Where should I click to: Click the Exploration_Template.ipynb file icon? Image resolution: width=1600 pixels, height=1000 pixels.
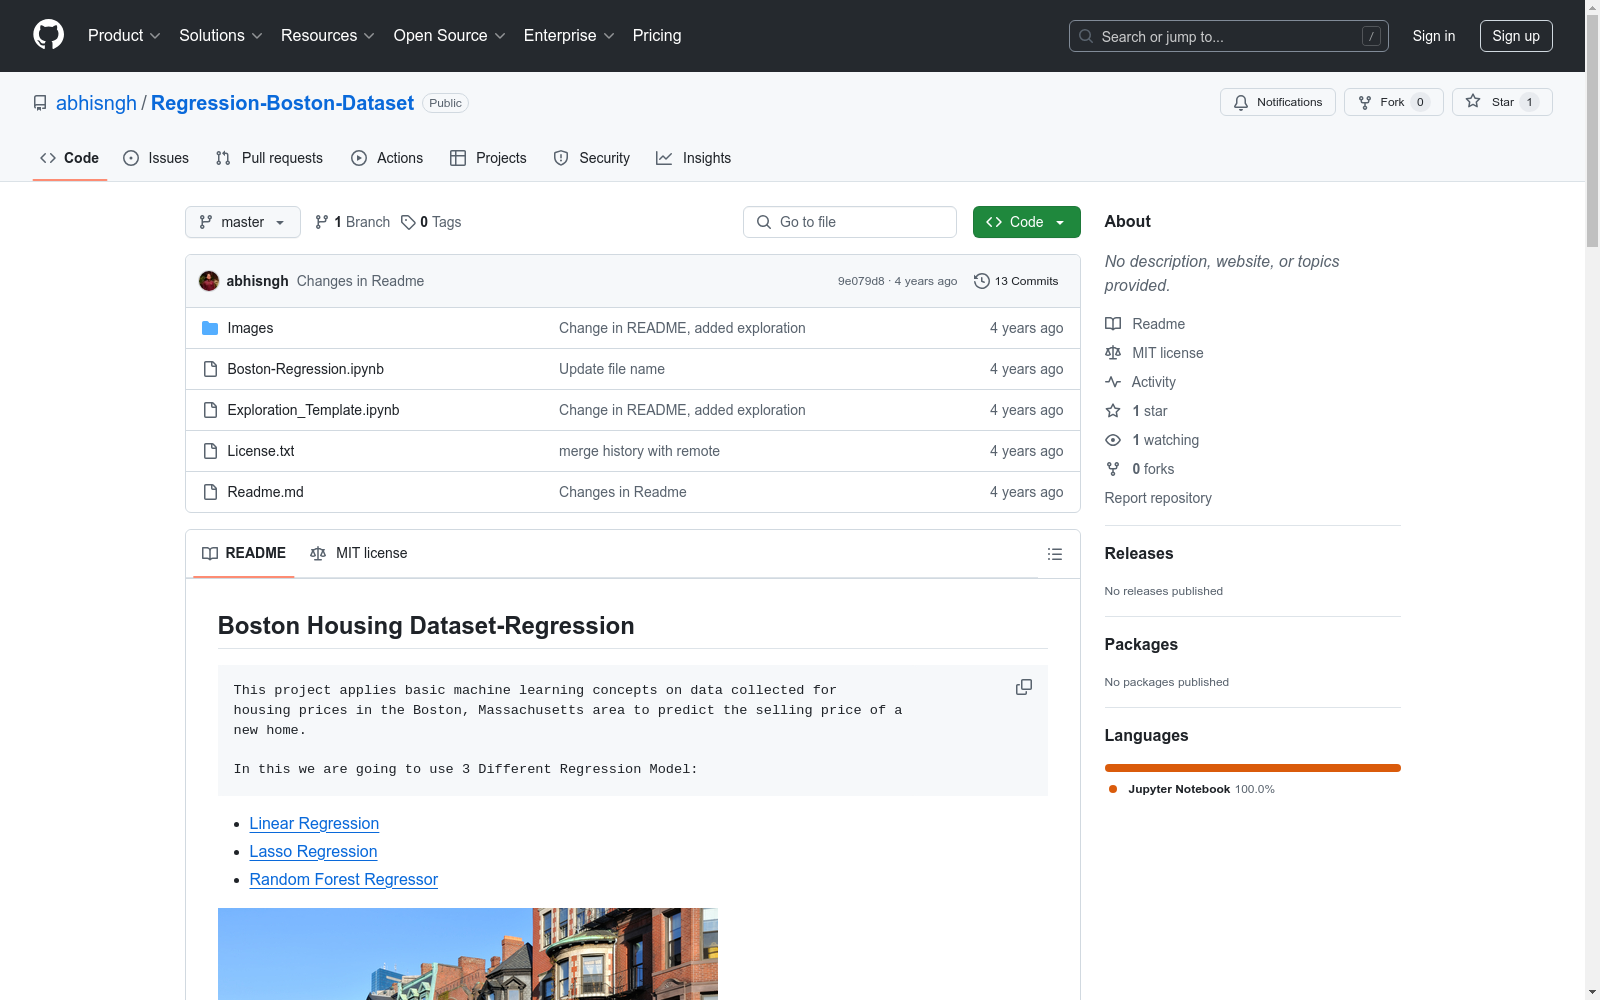click(x=210, y=410)
